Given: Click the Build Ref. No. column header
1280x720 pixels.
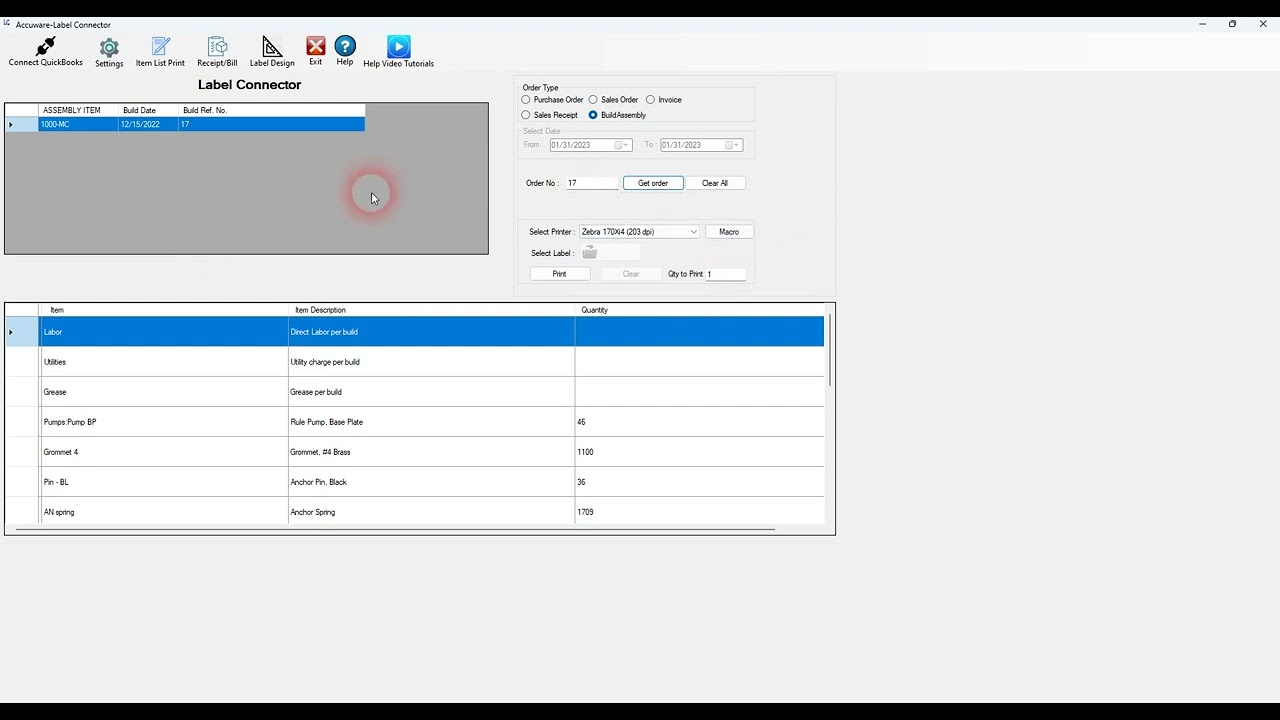Looking at the screenshot, I should tap(271, 110).
